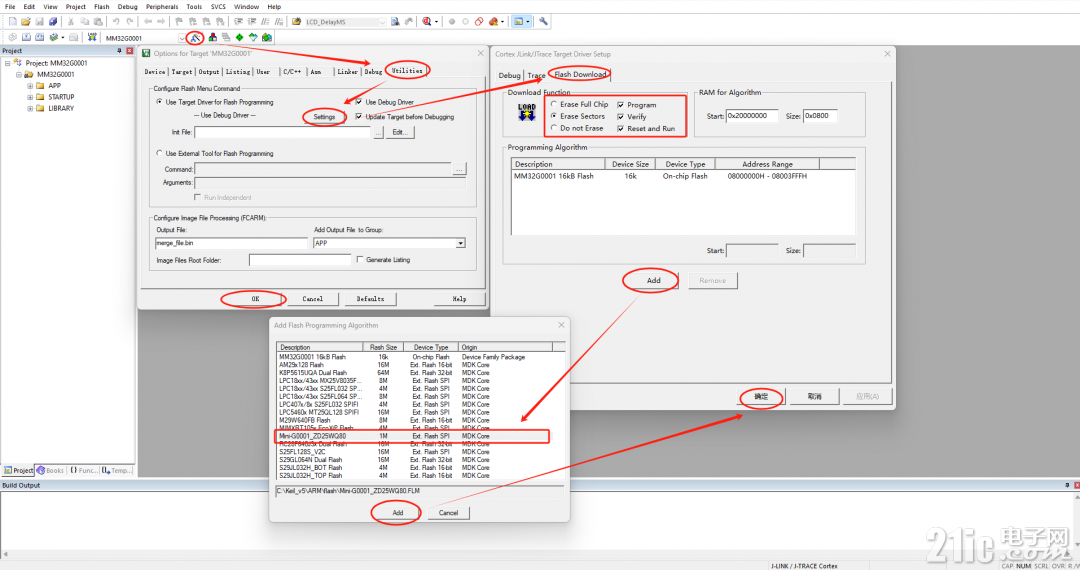This screenshot has width=1080, height=570.
Task: Expand the STARTUP folder
Action: [30, 97]
